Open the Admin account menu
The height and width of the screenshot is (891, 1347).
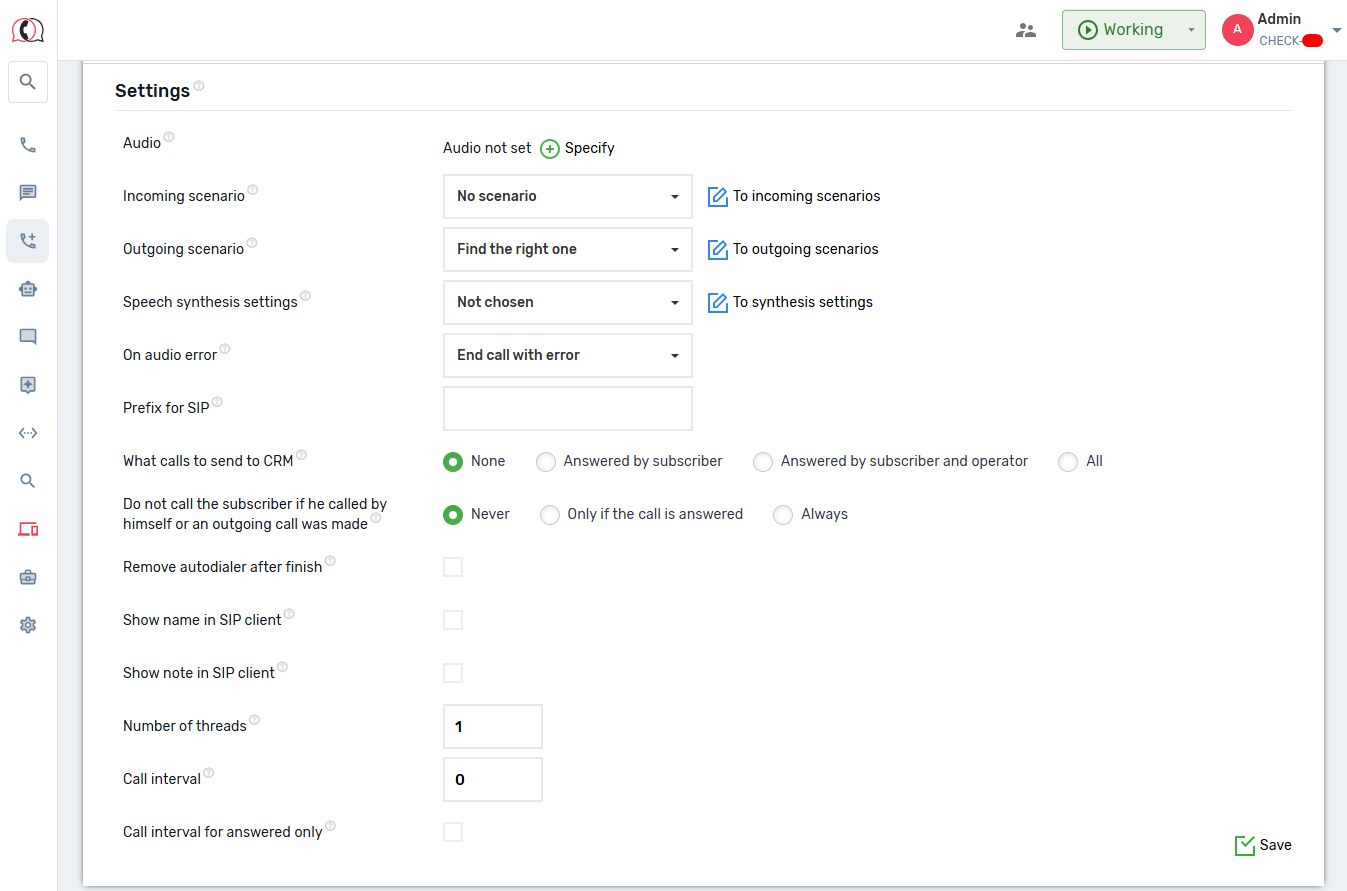1280,30
